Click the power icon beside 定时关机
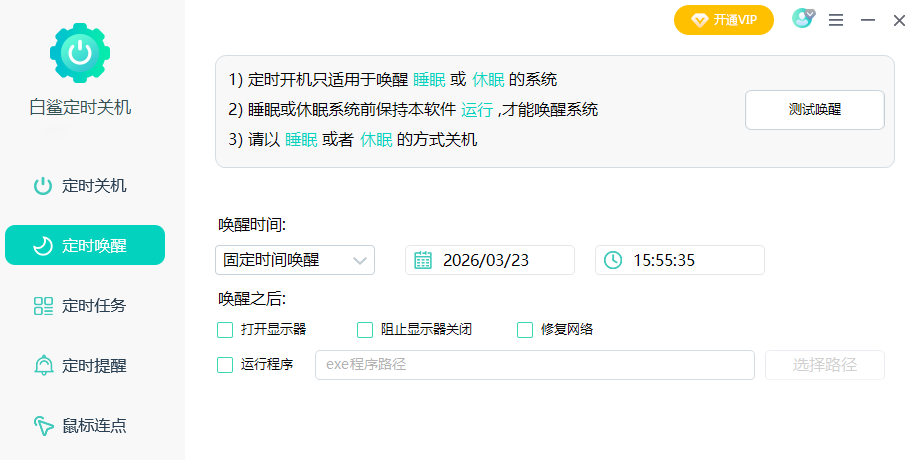The height and width of the screenshot is (460, 920). 43,186
